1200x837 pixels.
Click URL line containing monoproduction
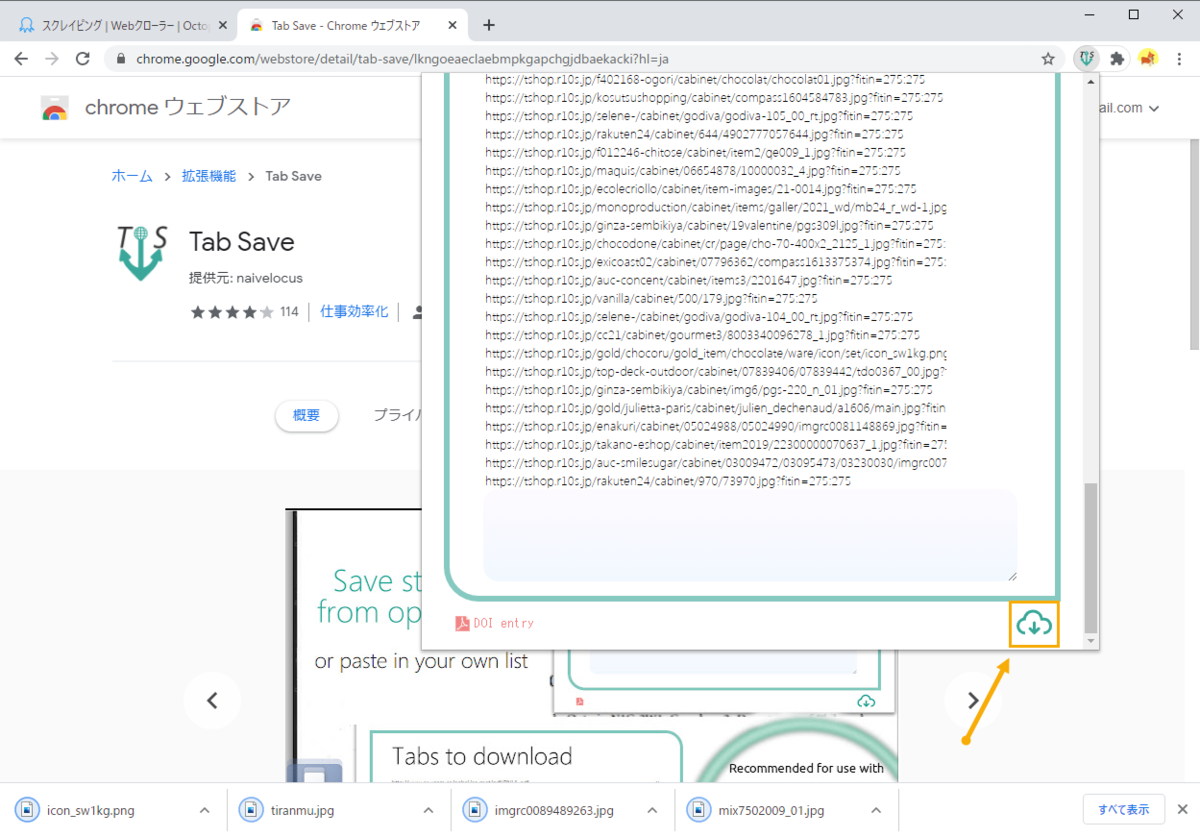(716, 208)
